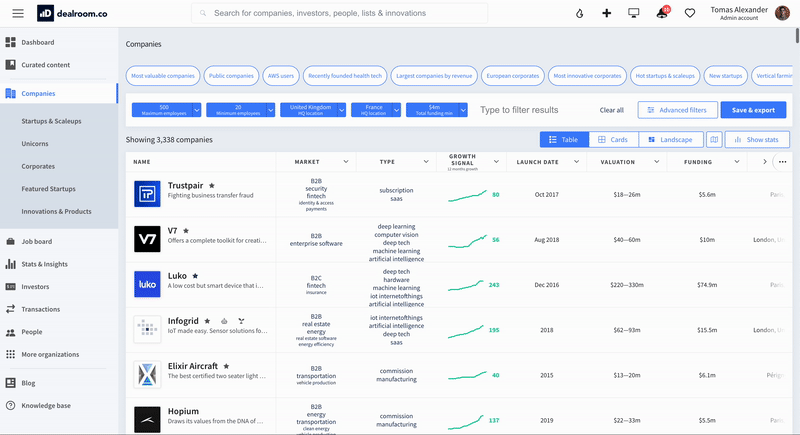The width and height of the screenshot is (800, 435).
Task: Open the Market column dropdown arrow
Action: (346, 162)
